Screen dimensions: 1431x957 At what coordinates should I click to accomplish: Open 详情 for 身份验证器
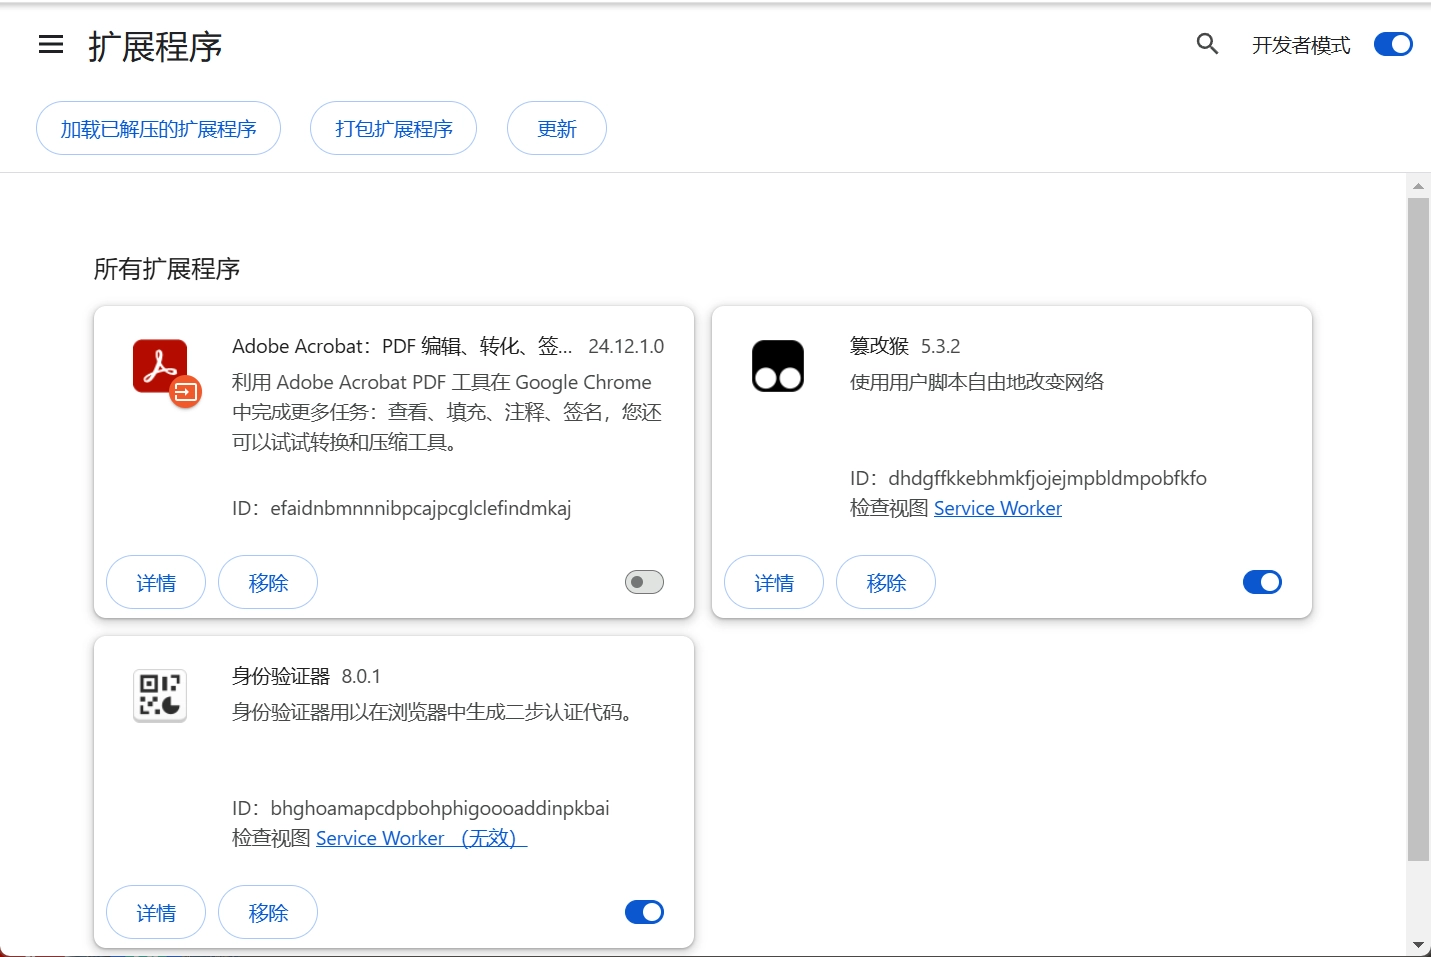(156, 912)
